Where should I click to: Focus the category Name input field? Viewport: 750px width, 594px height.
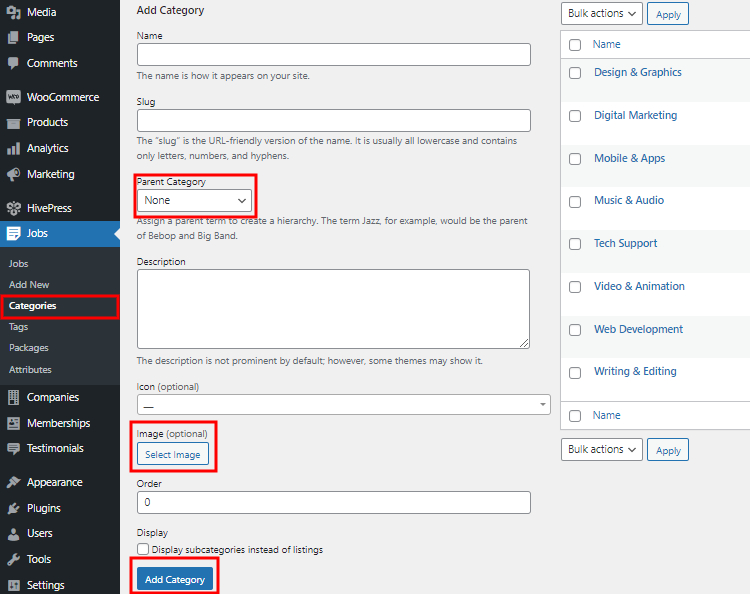pos(334,55)
